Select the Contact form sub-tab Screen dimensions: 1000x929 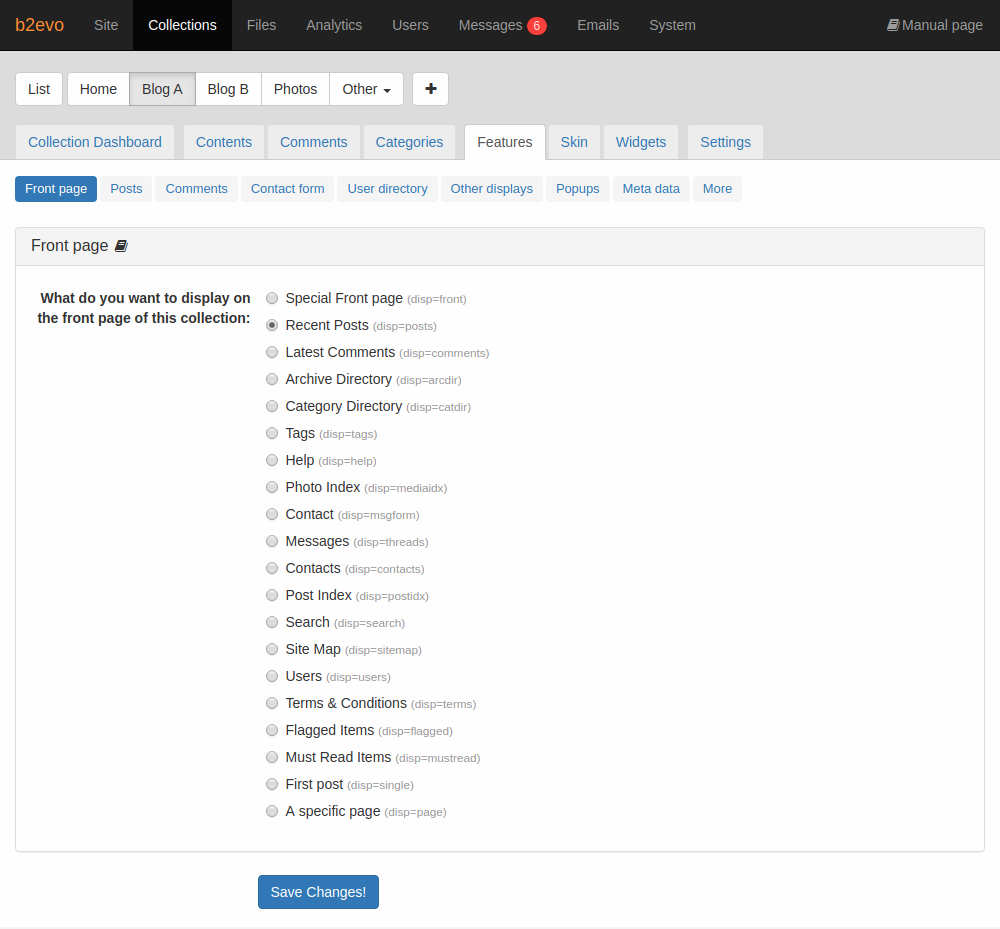pyautogui.click(x=288, y=189)
